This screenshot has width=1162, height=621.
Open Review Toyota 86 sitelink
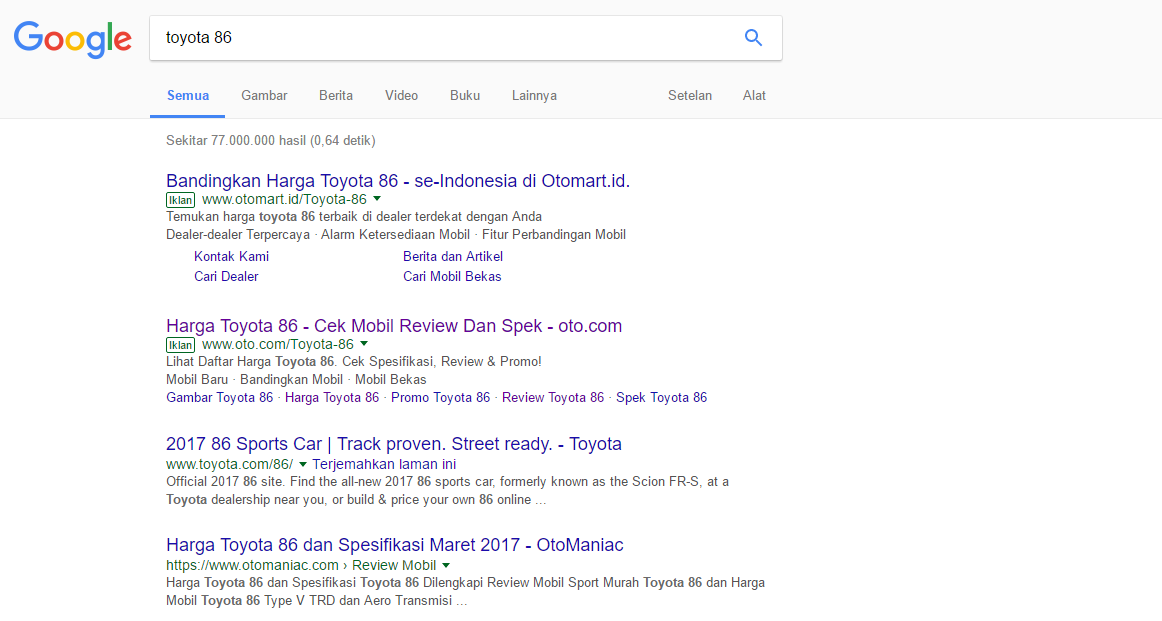tap(553, 398)
